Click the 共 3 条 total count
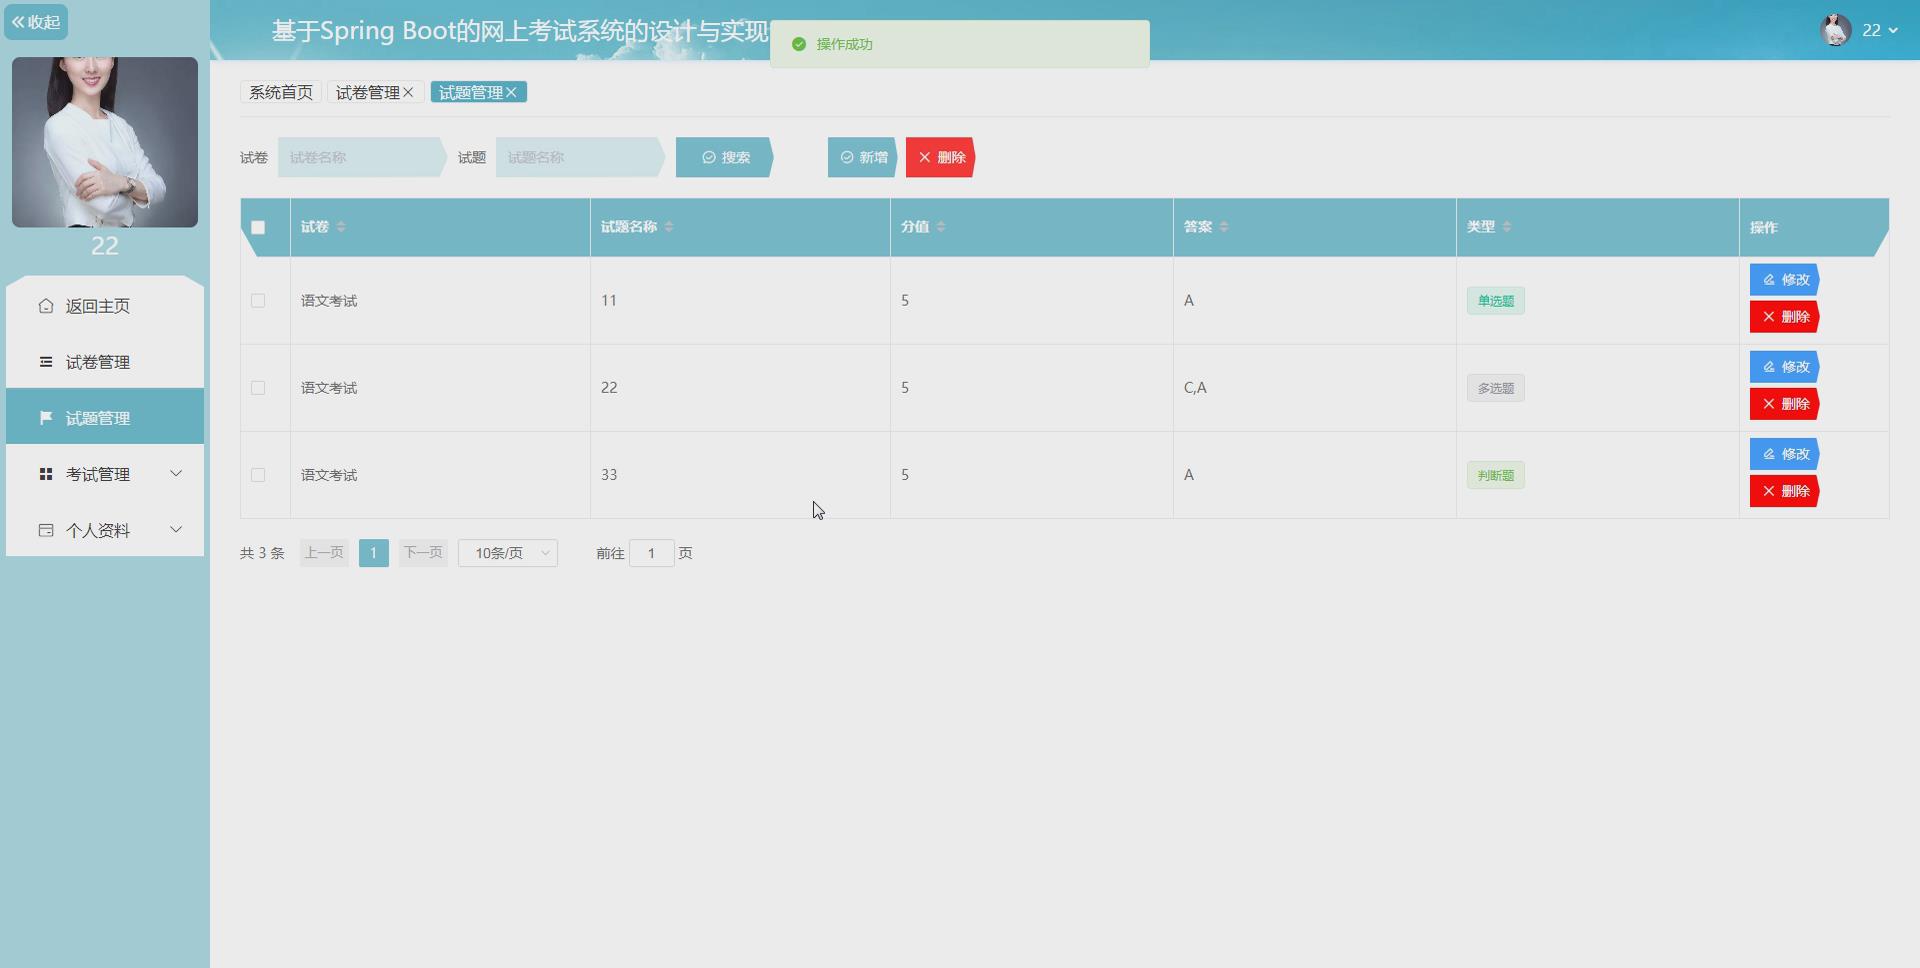 pos(262,553)
